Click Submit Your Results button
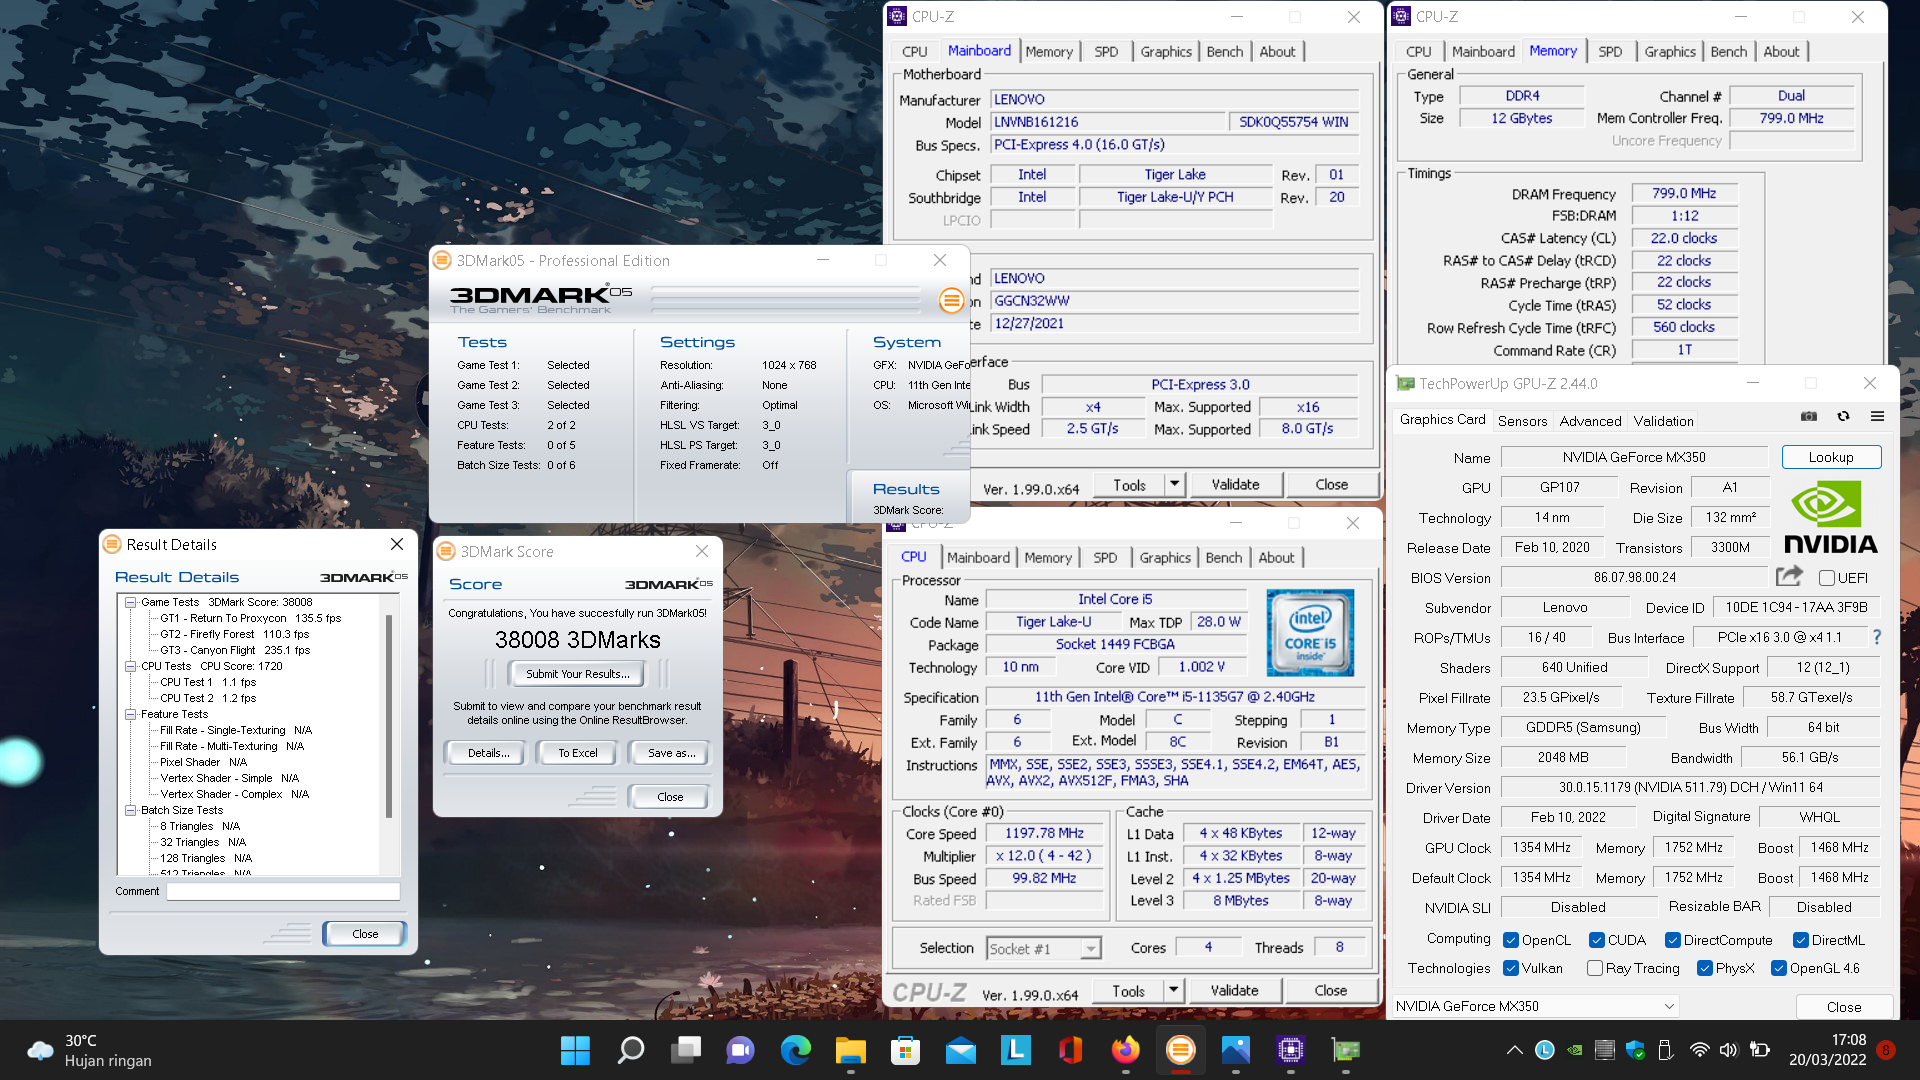The height and width of the screenshot is (1080, 1920). pos(578,674)
